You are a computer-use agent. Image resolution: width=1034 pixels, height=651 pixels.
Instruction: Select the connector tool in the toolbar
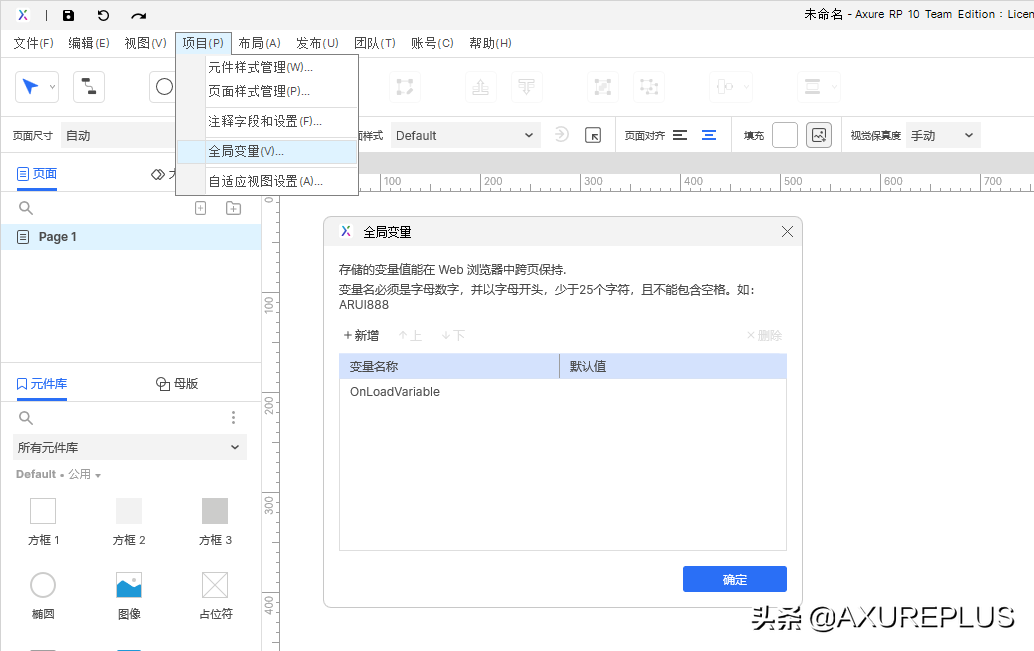88,87
